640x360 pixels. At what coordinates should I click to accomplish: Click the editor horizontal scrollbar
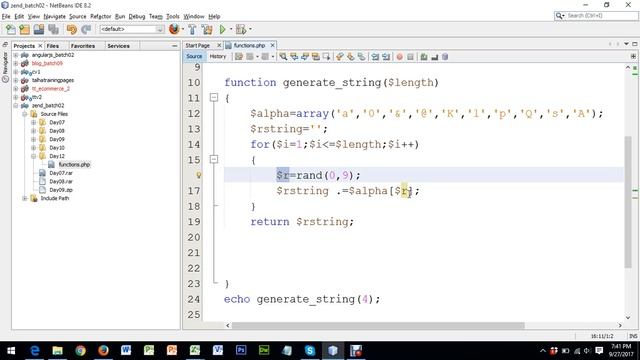(x=378, y=325)
